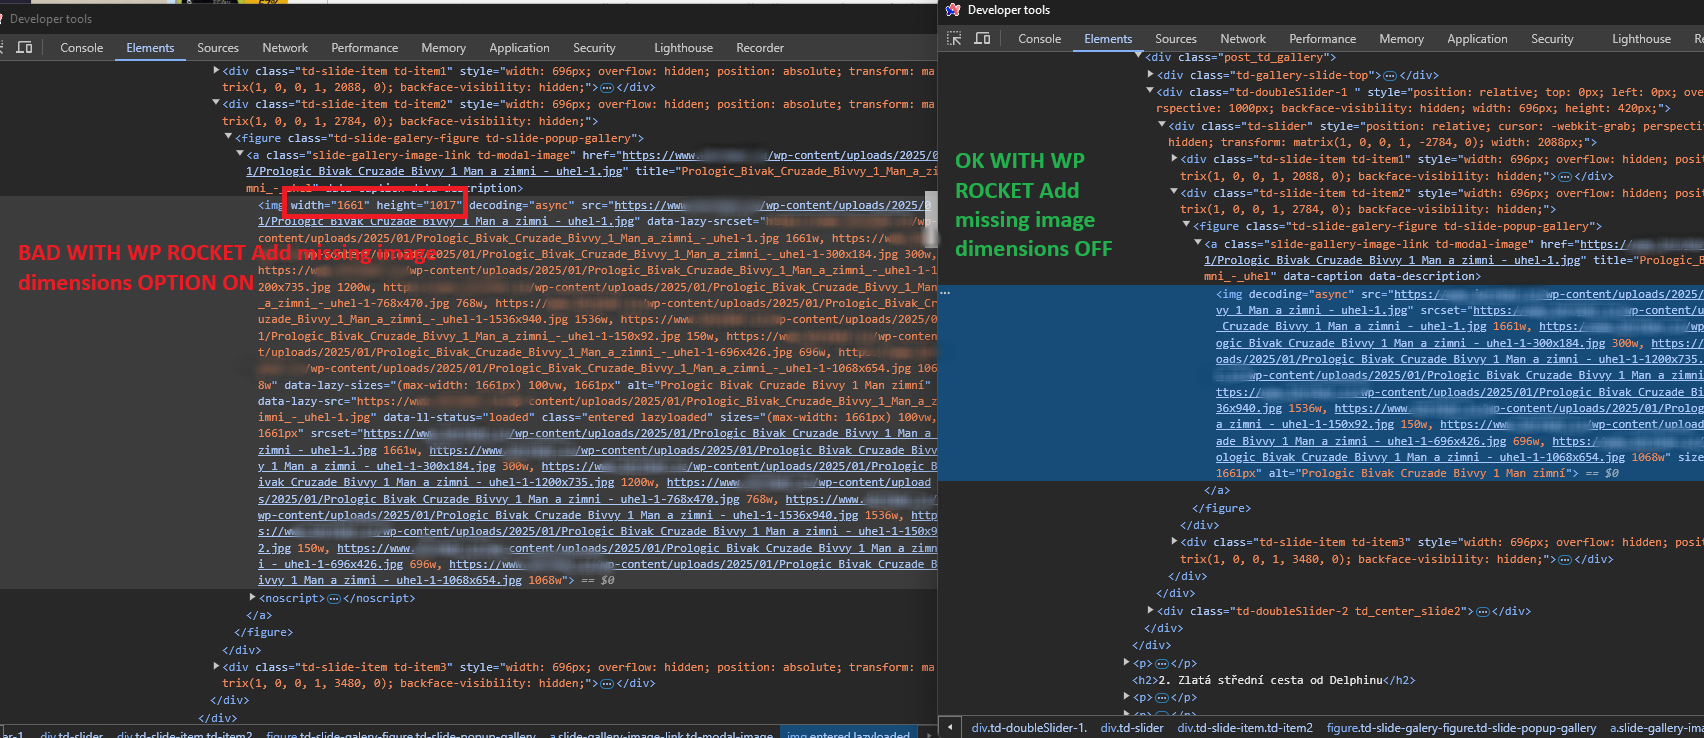Open Console tab in right DevTools
The image size is (1704, 738).
(x=1040, y=39)
